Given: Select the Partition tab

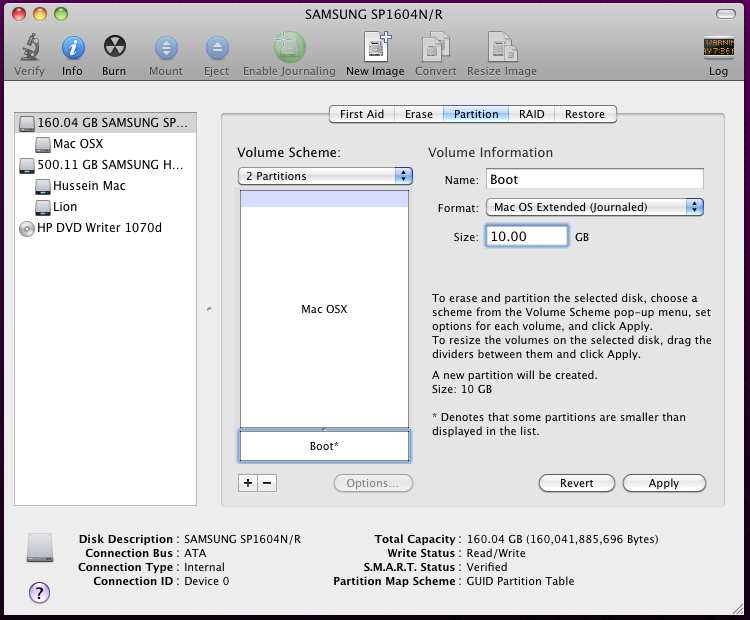Looking at the screenshot, I should tap(476, 114).
